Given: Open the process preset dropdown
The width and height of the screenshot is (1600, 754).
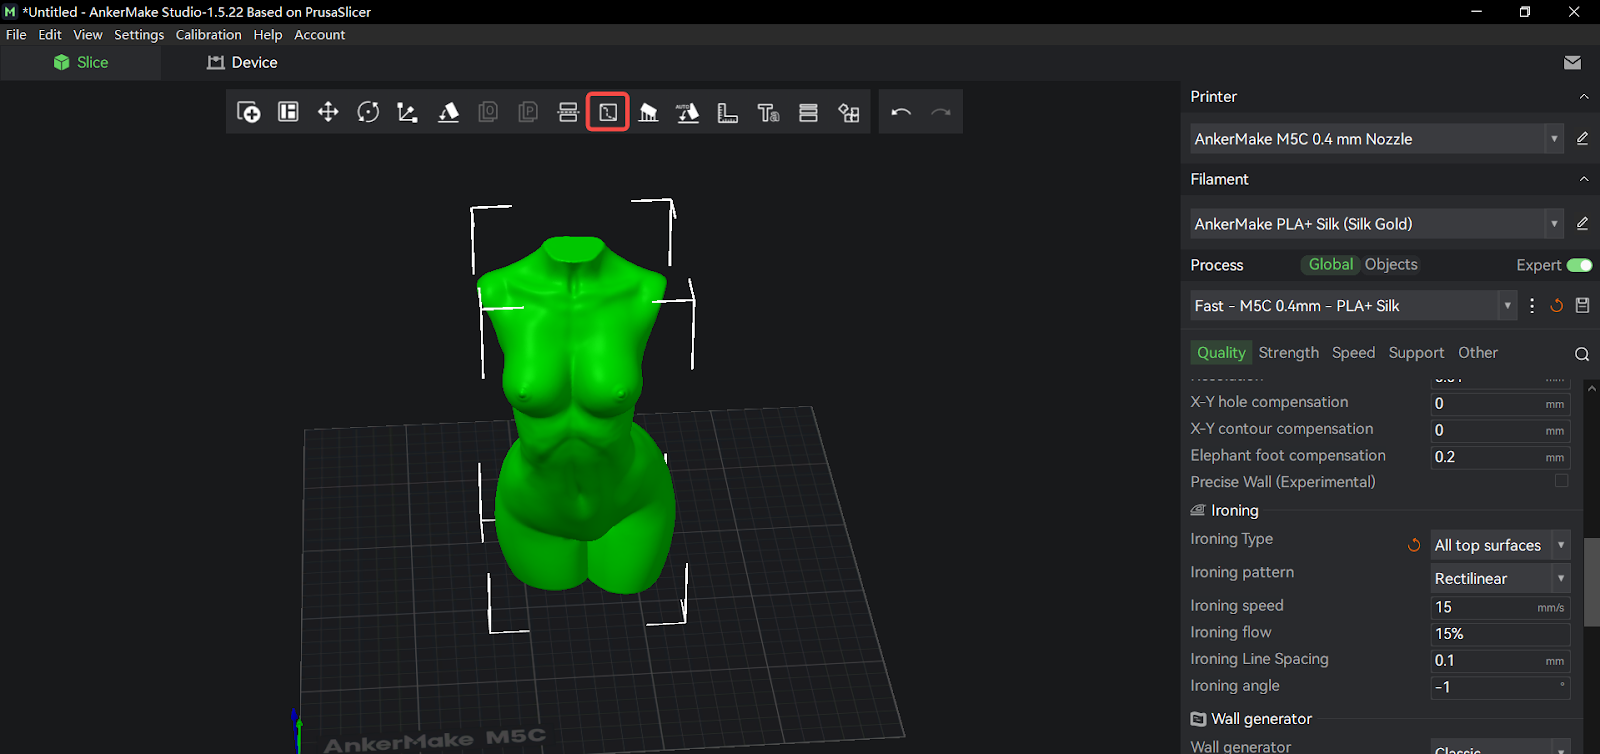Looking at the screenshot, I should click(1507, 306).
